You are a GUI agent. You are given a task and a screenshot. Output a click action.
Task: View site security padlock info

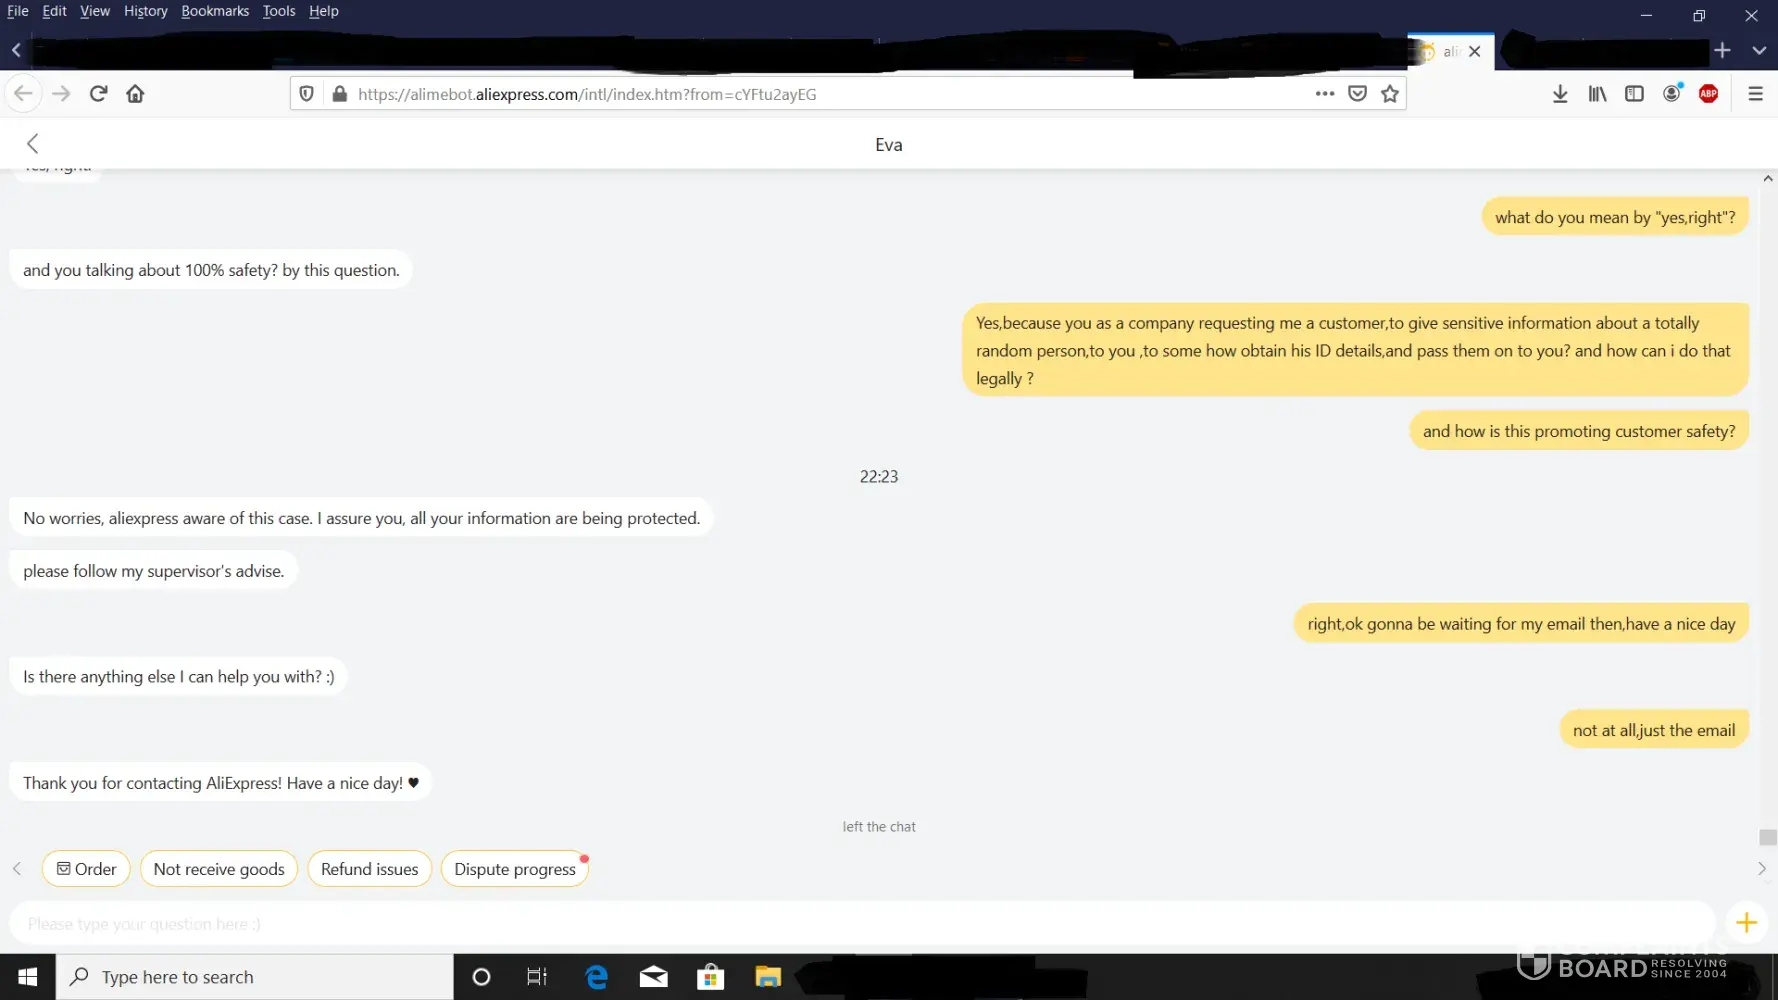pos(340,94)
